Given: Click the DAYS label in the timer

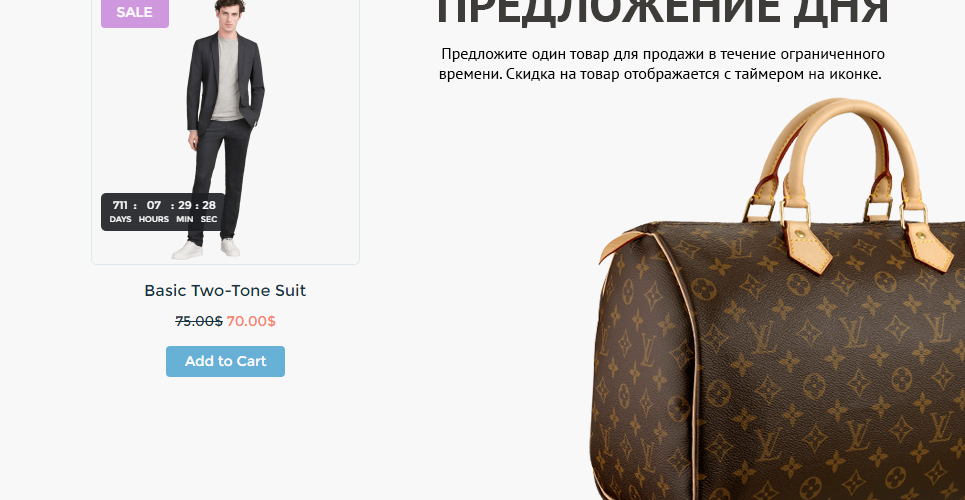Looking at the screenshot, I should coord(121,220).
